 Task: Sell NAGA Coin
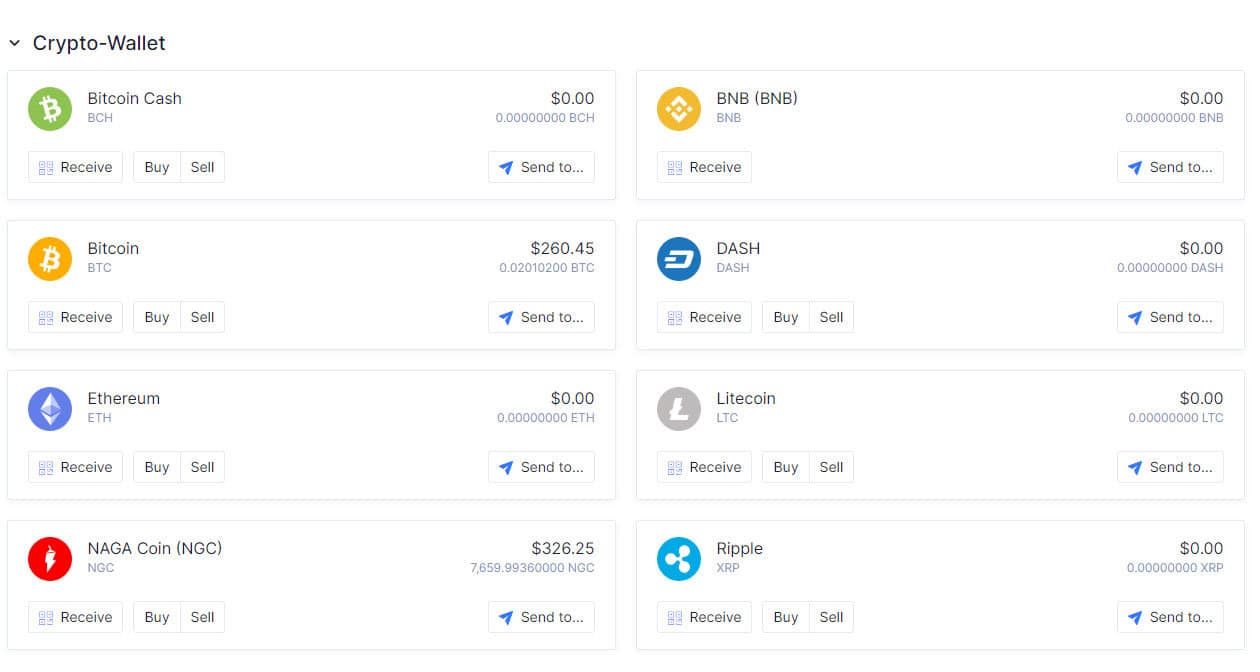pyautogui.click(x=203, y=617)
